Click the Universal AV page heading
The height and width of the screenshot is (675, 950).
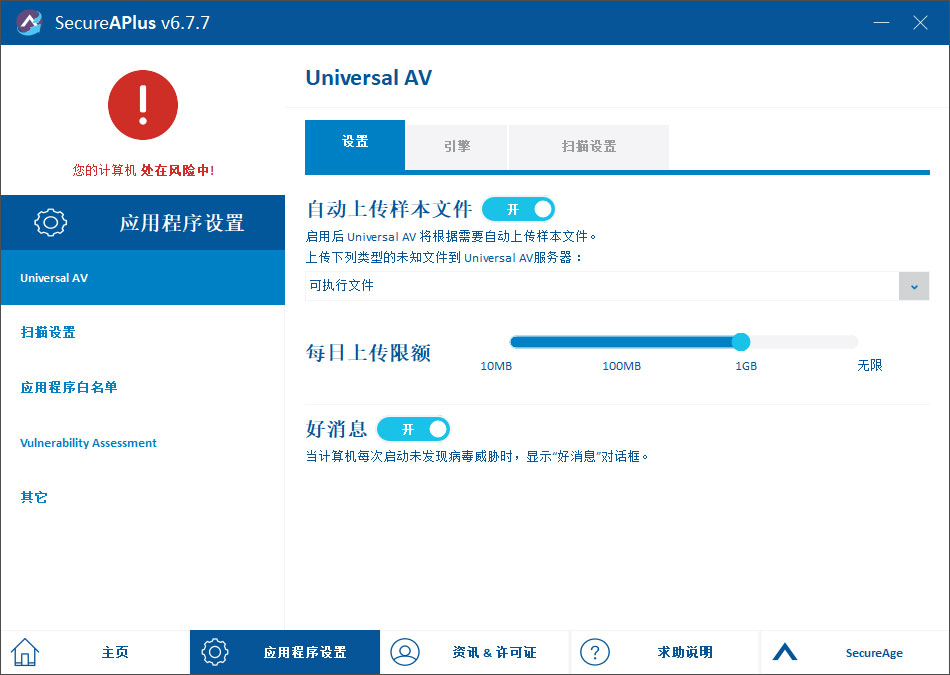click(x=368, y=78)
